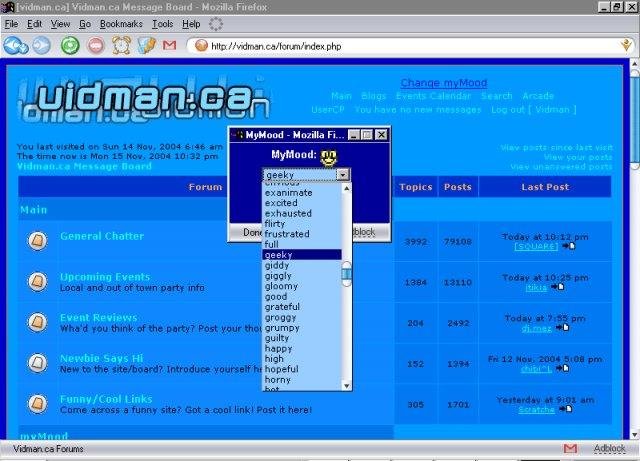Image resolution: width=640 pixels, height=461 pixels.
Task: Click the dropdown arrow of the mood selector
Action: click(343, 175)
